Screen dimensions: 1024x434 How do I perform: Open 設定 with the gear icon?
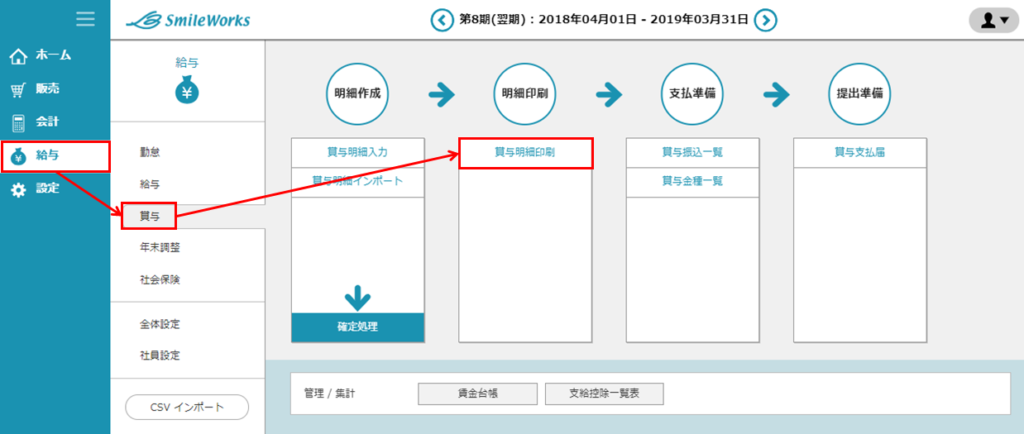(x=36, y=188)
